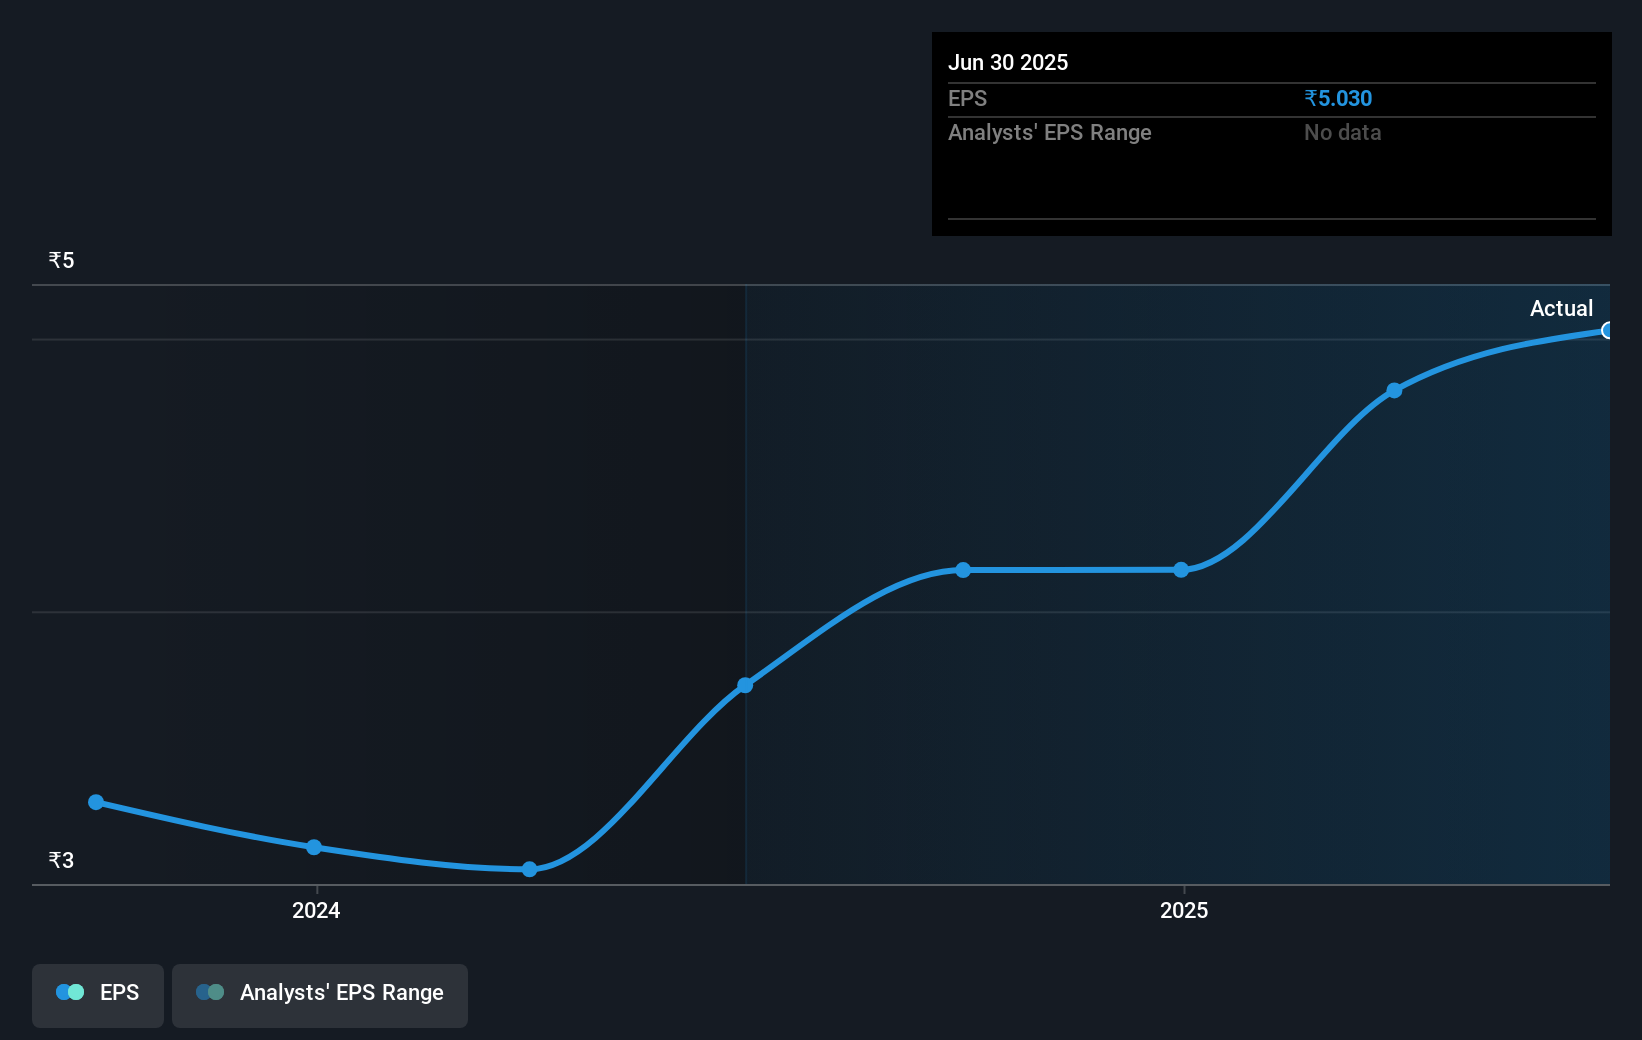Screen dimensions: 1642x1040
Task: Select the first EPS data point marker
Action: point(95,801)
